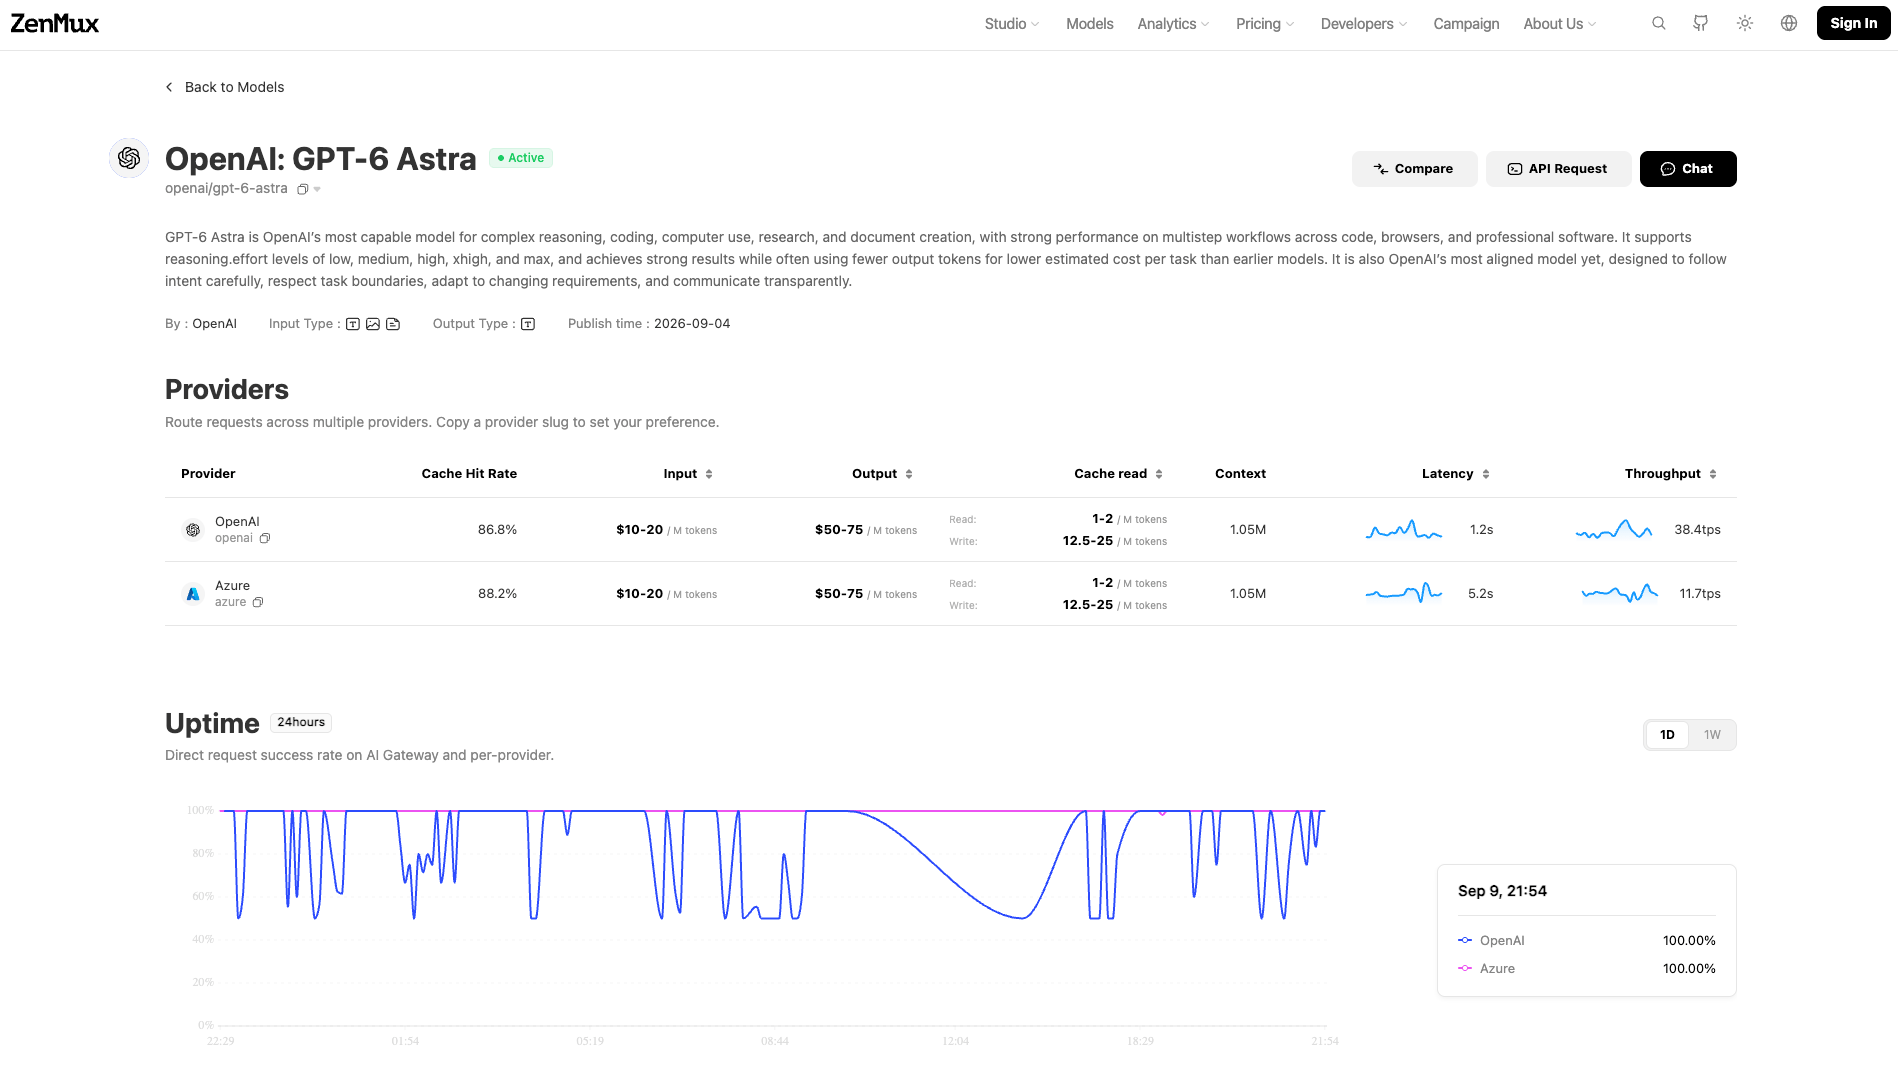
Task: Click the publish date 2026-09-04
Action: coord(692,324)
